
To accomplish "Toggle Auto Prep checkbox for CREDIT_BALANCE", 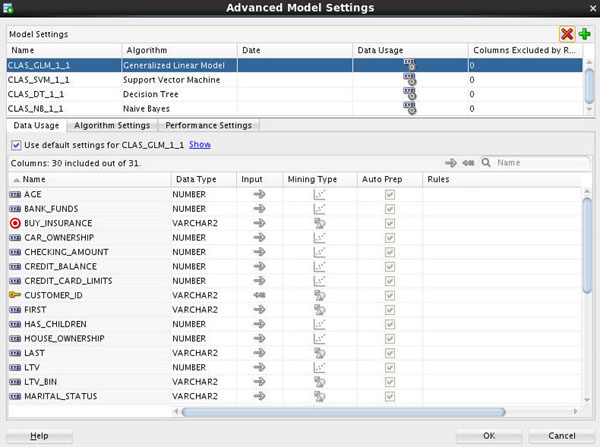I will 390,267.
